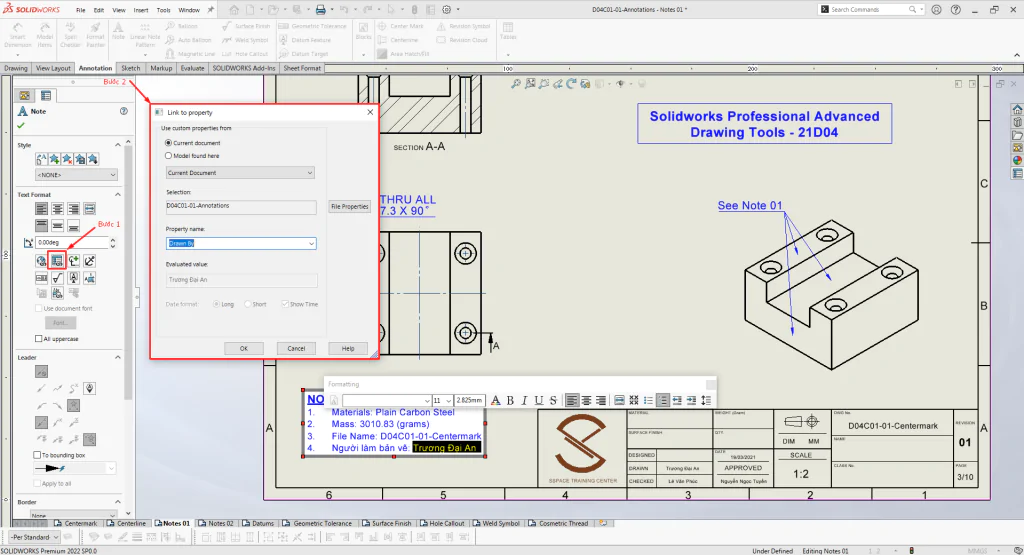This screenshot has width=1024, height=555.
Task: Select Model found here radio button
Action: click(x=168, y=155)
